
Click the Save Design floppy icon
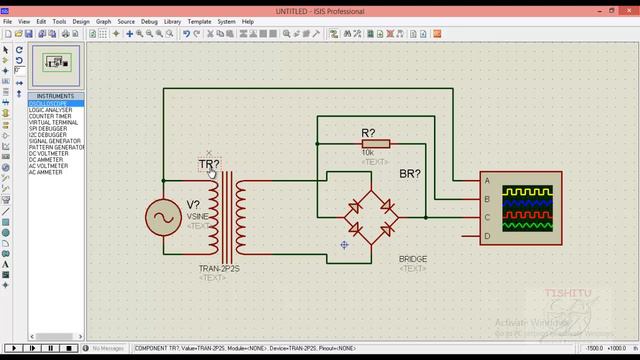coord(29,34)
